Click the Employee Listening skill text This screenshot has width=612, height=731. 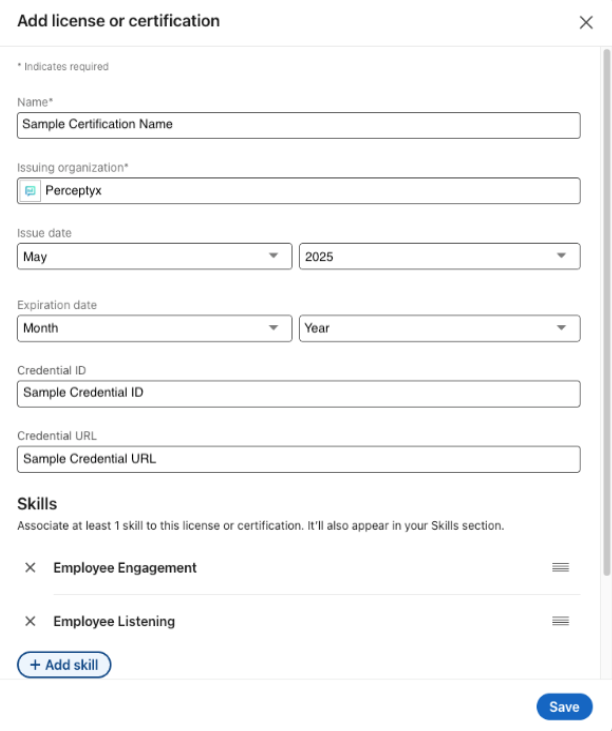click(114, 621)
